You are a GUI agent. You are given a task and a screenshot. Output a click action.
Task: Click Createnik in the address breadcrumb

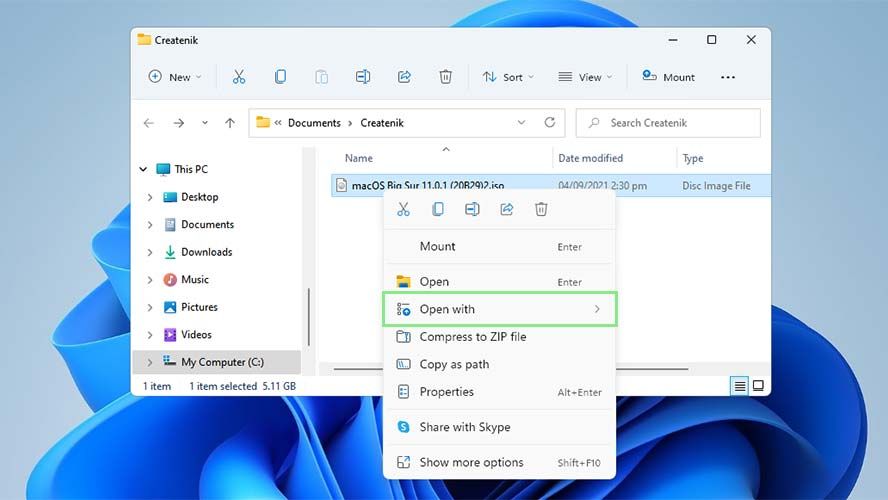382,123
